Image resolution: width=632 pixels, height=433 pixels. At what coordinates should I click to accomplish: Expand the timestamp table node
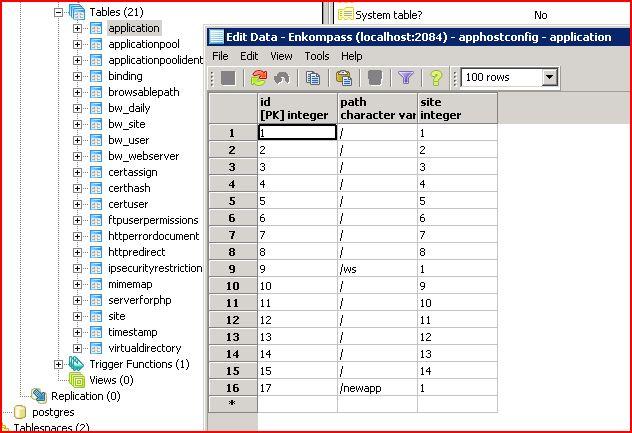click(77, 332)
